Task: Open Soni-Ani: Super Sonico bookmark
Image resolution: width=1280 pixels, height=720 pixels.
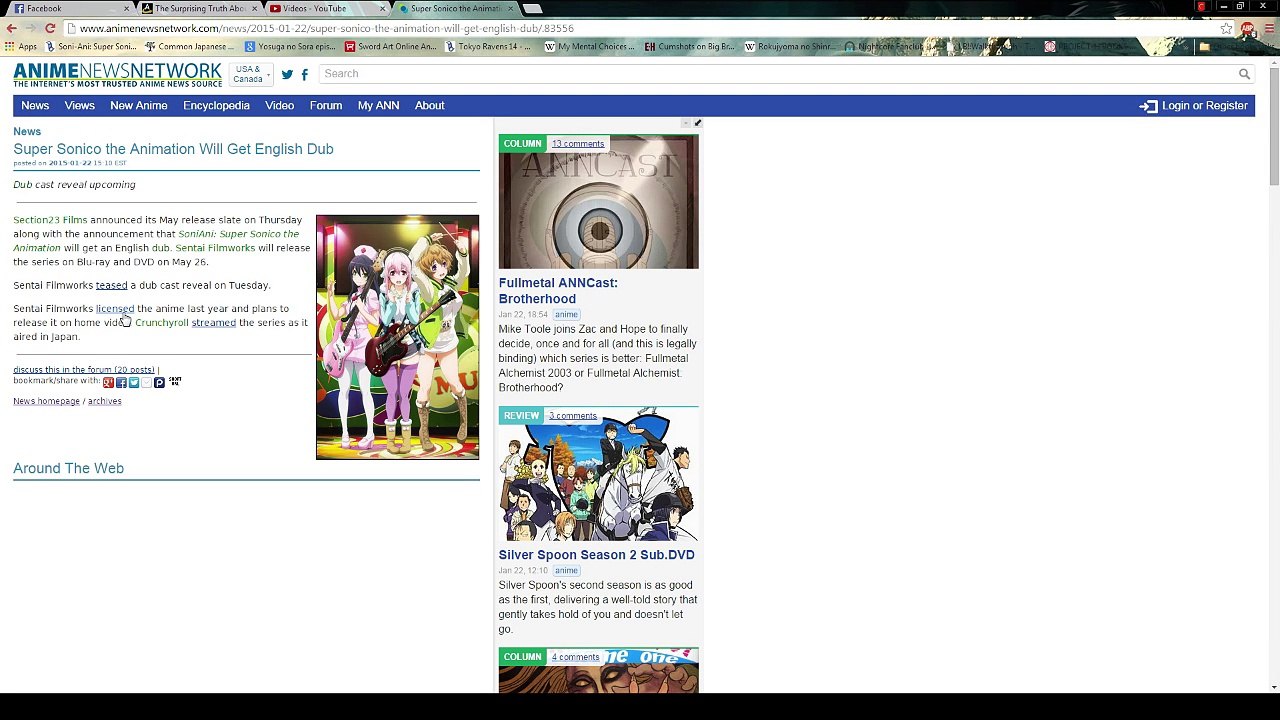Action: 91,46
